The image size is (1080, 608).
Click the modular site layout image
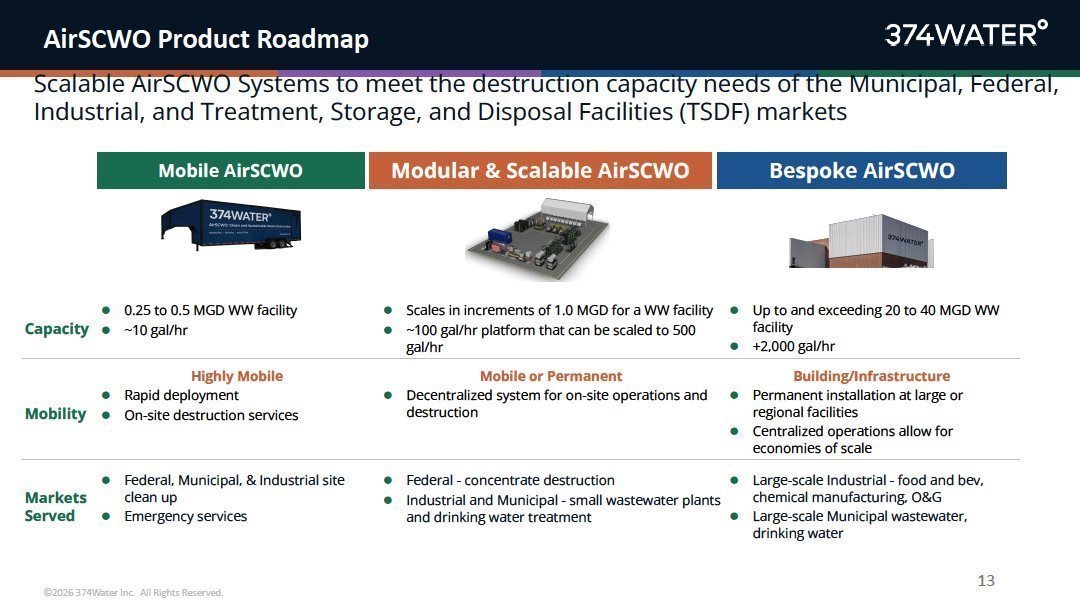(537, 239)
